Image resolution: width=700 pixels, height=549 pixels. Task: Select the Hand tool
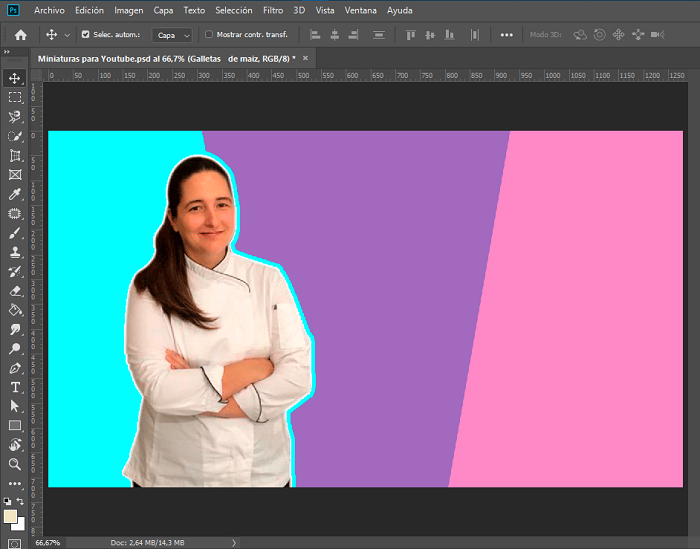coord(14,445)
